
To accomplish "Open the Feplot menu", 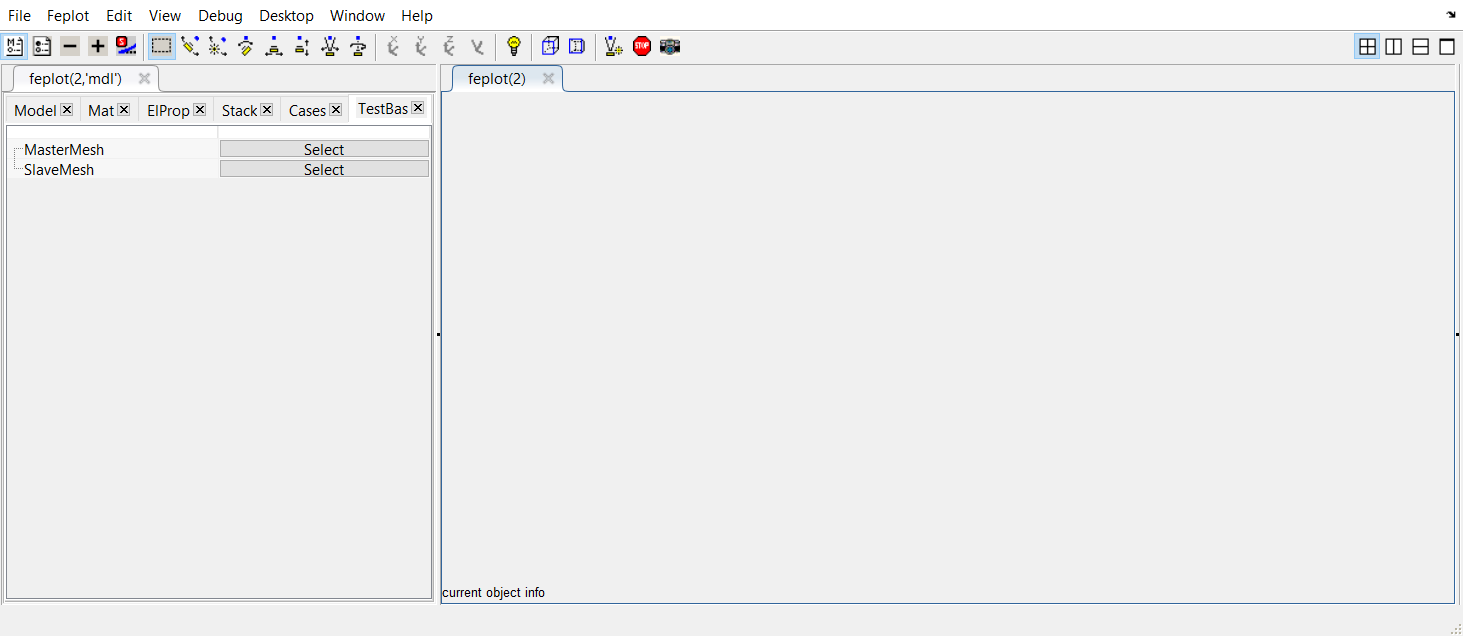I will tap(68, 15).
